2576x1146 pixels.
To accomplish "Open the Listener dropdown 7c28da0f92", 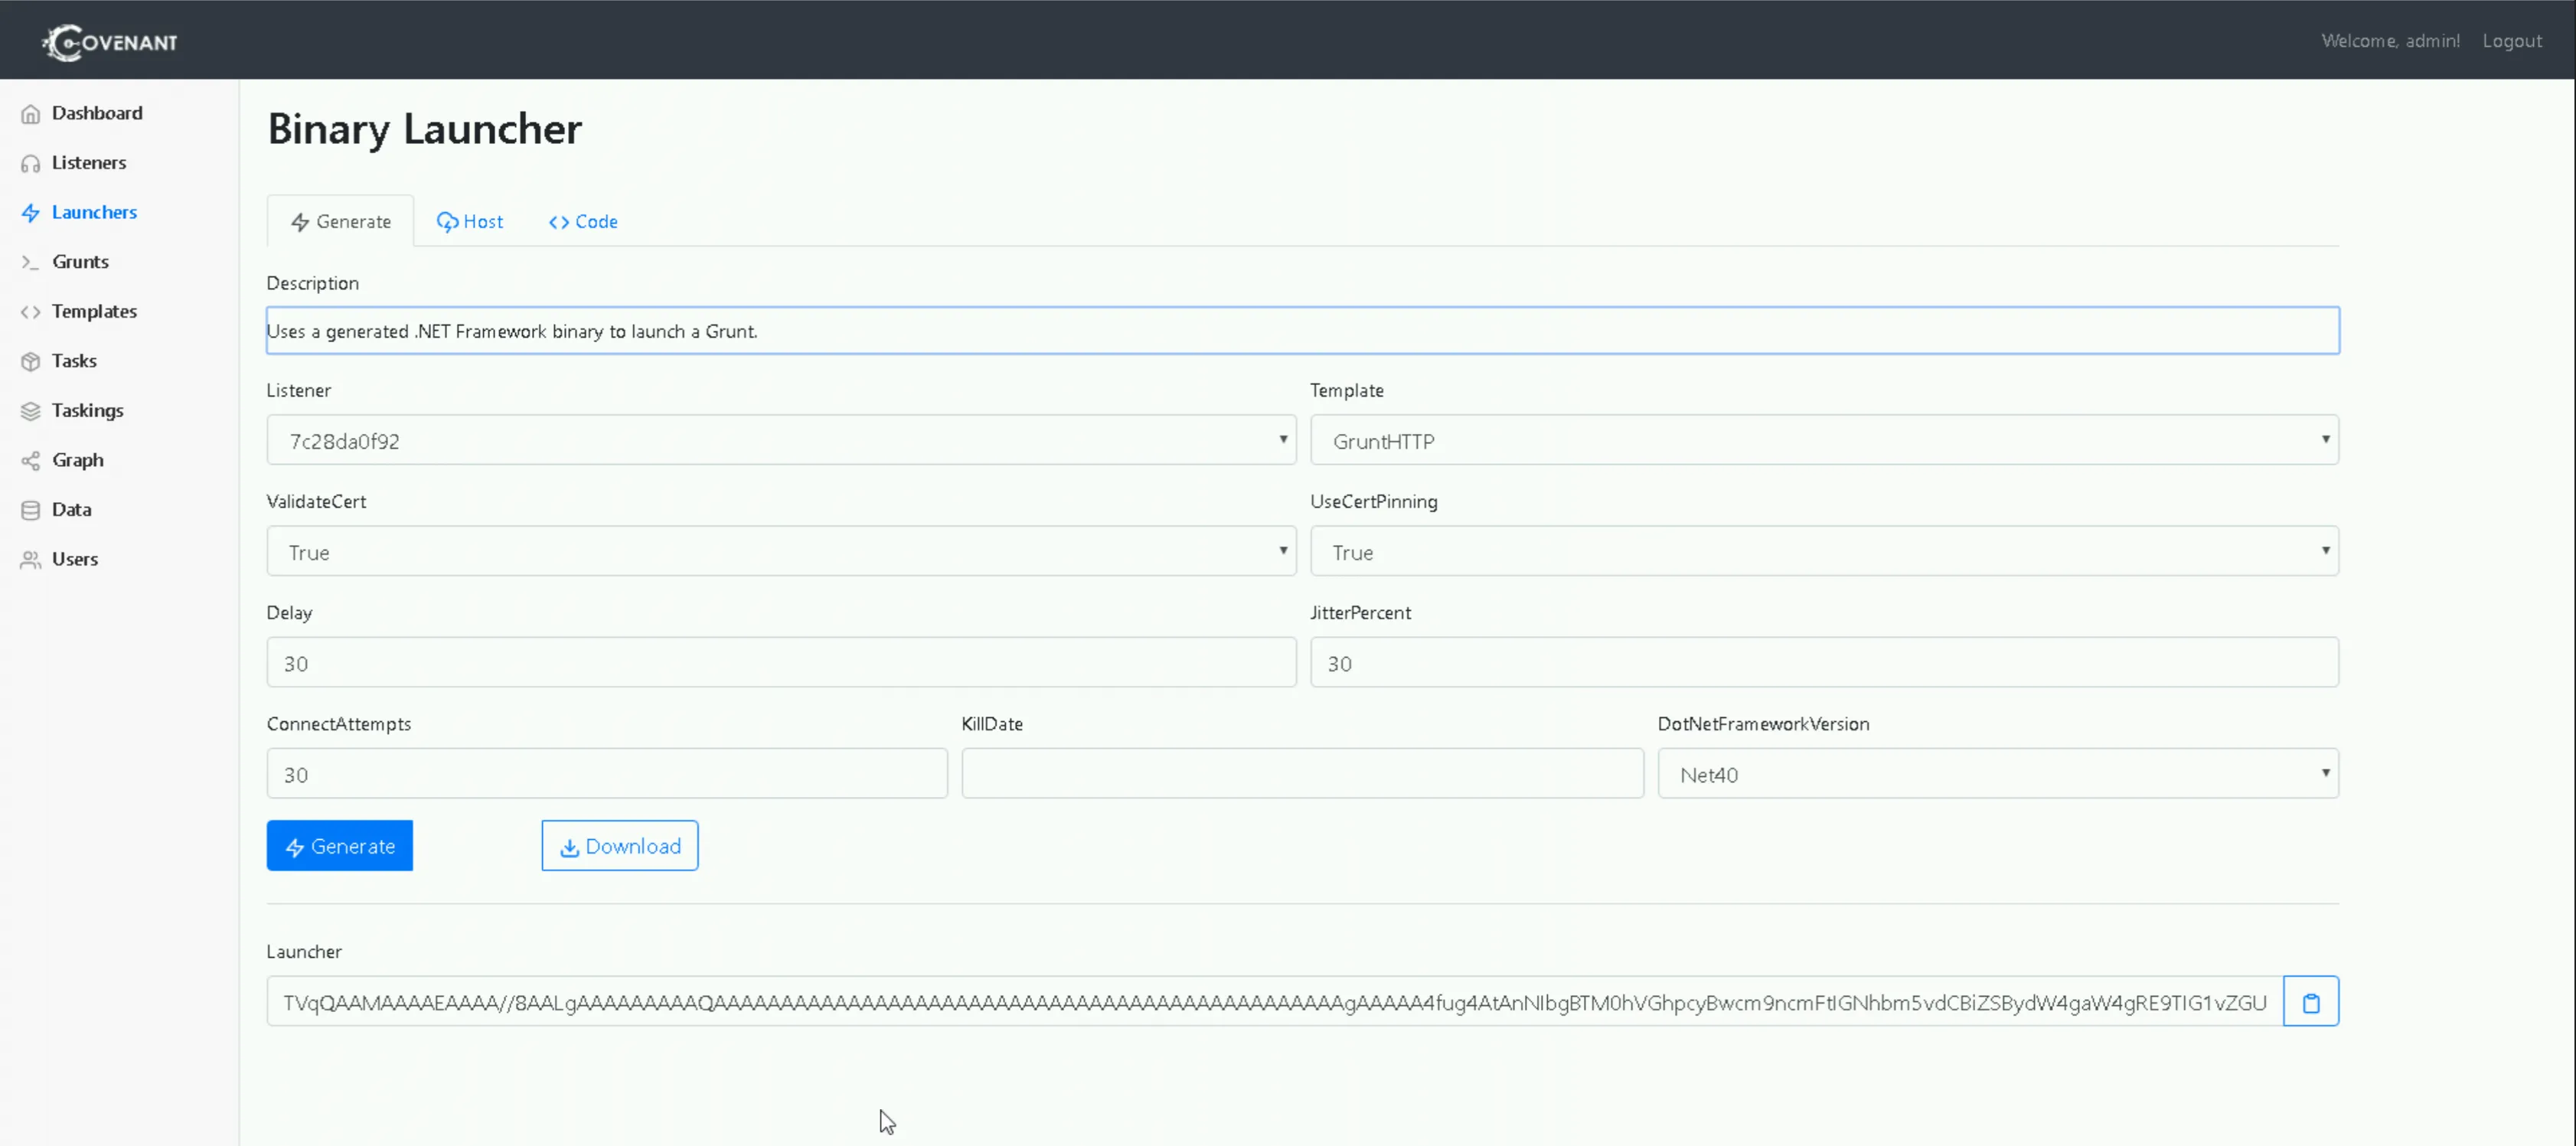I will pyautogui.click(x=781, y=440).
